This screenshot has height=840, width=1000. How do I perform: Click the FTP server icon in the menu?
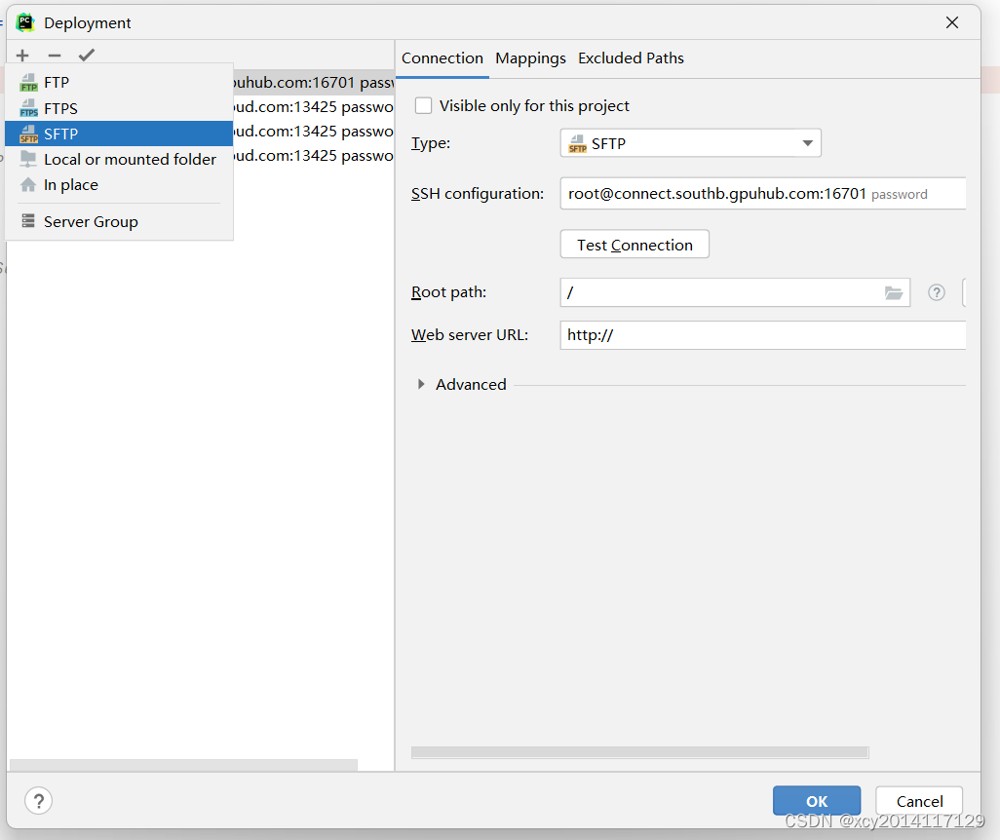tap(29, 83)
